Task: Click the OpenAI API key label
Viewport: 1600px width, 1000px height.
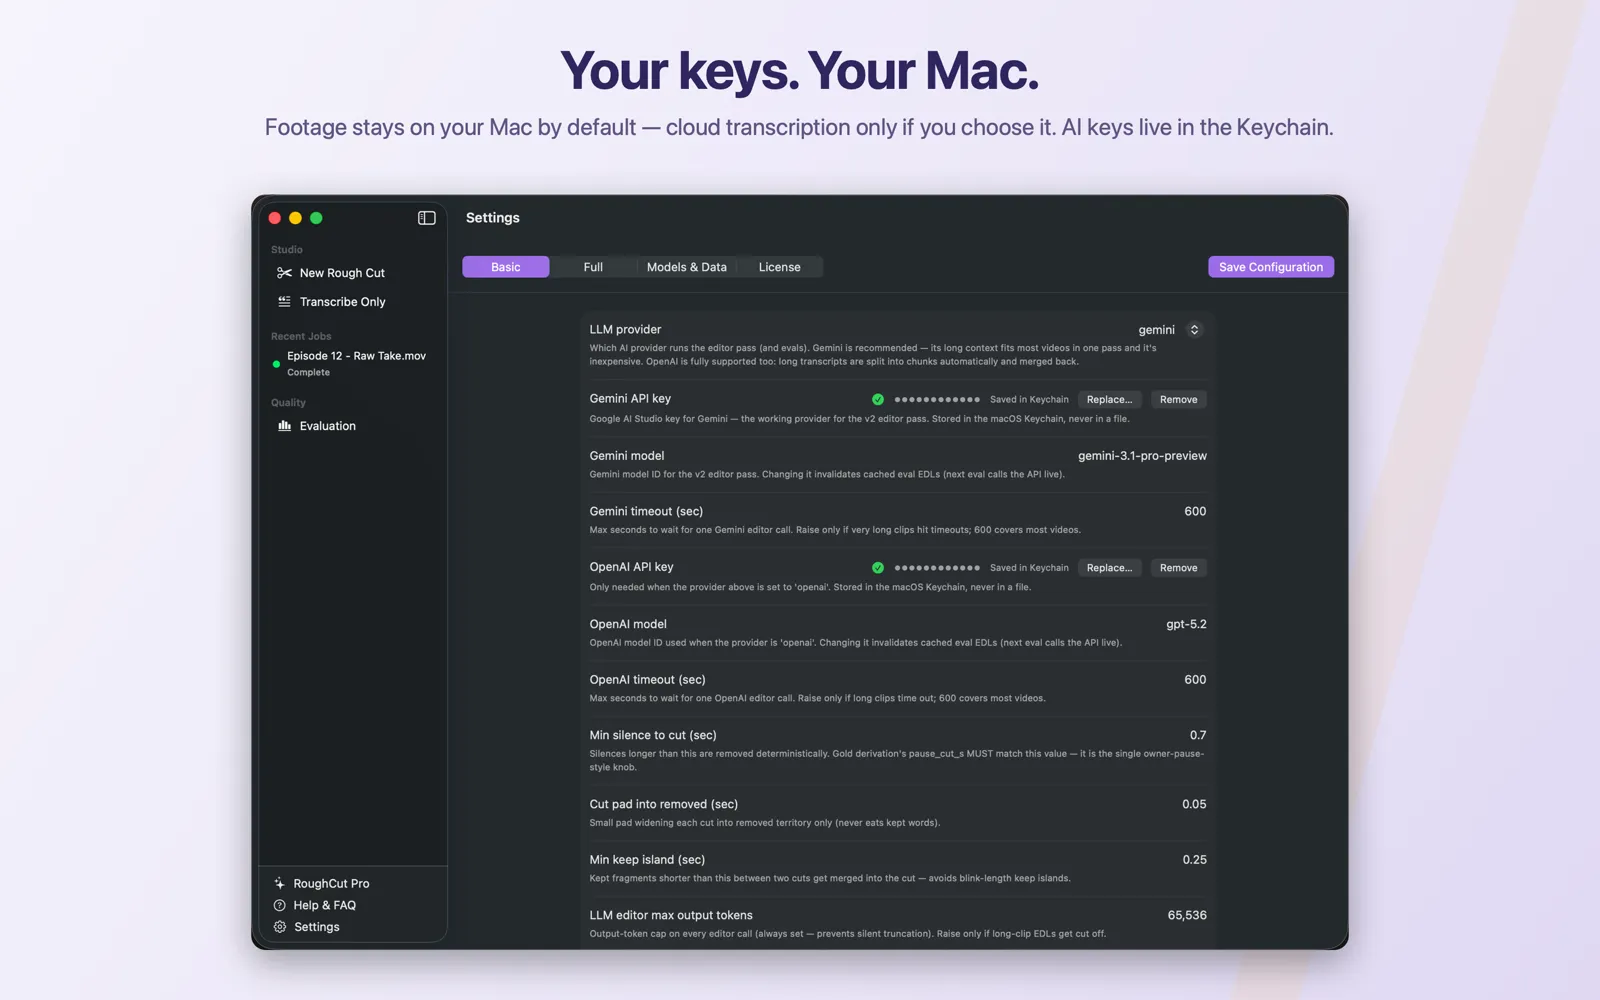Action: 631,567
